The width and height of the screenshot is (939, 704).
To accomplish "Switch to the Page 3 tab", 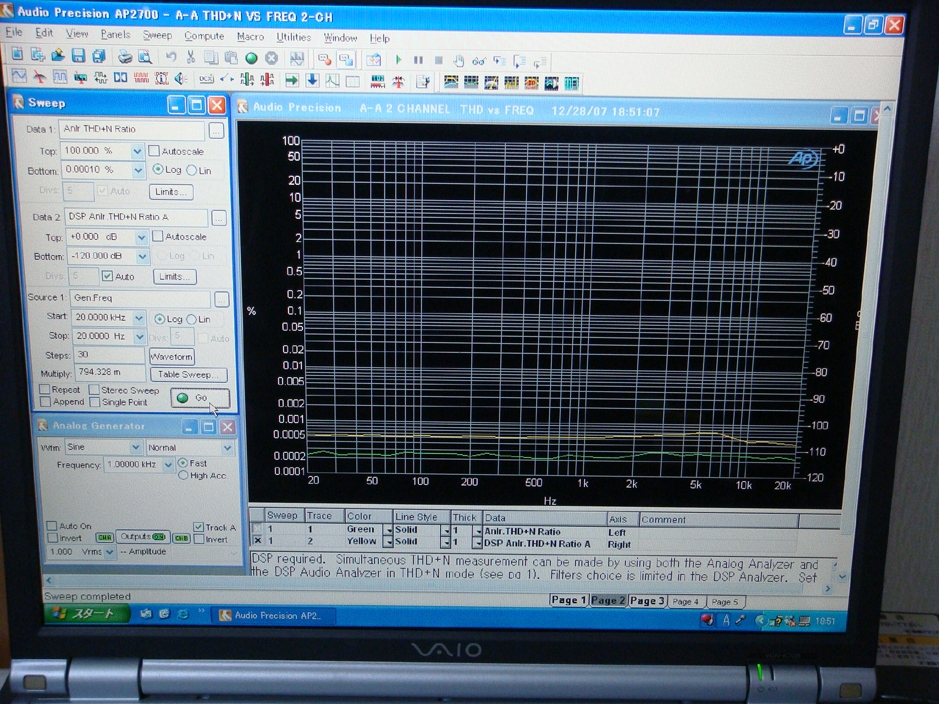I will 647,600.
